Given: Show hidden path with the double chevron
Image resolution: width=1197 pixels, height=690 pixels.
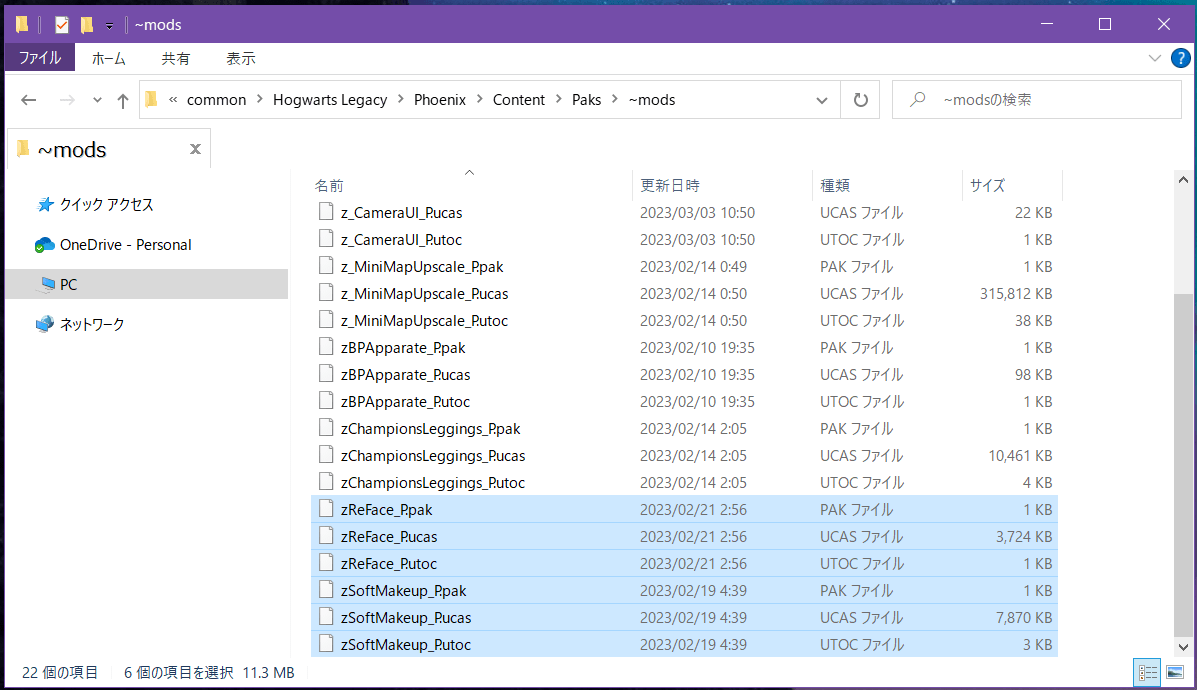Looking at the screenshot, I should pos(173,100).
